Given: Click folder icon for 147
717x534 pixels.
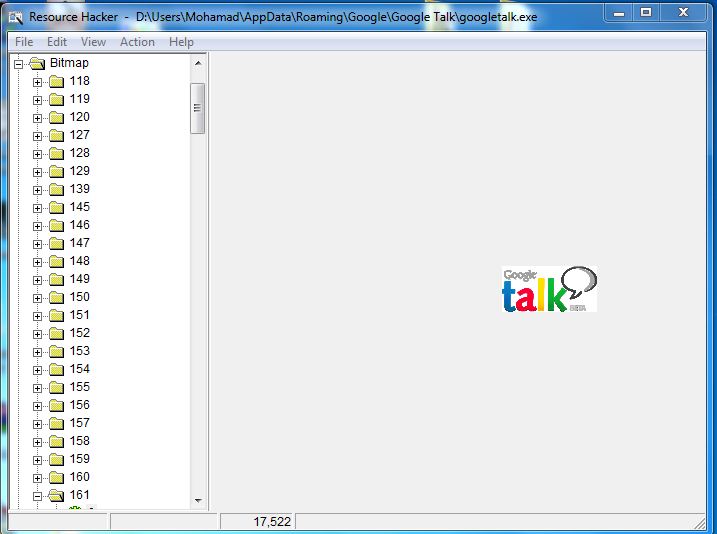Looking at the screenshot, I should 56,244.
